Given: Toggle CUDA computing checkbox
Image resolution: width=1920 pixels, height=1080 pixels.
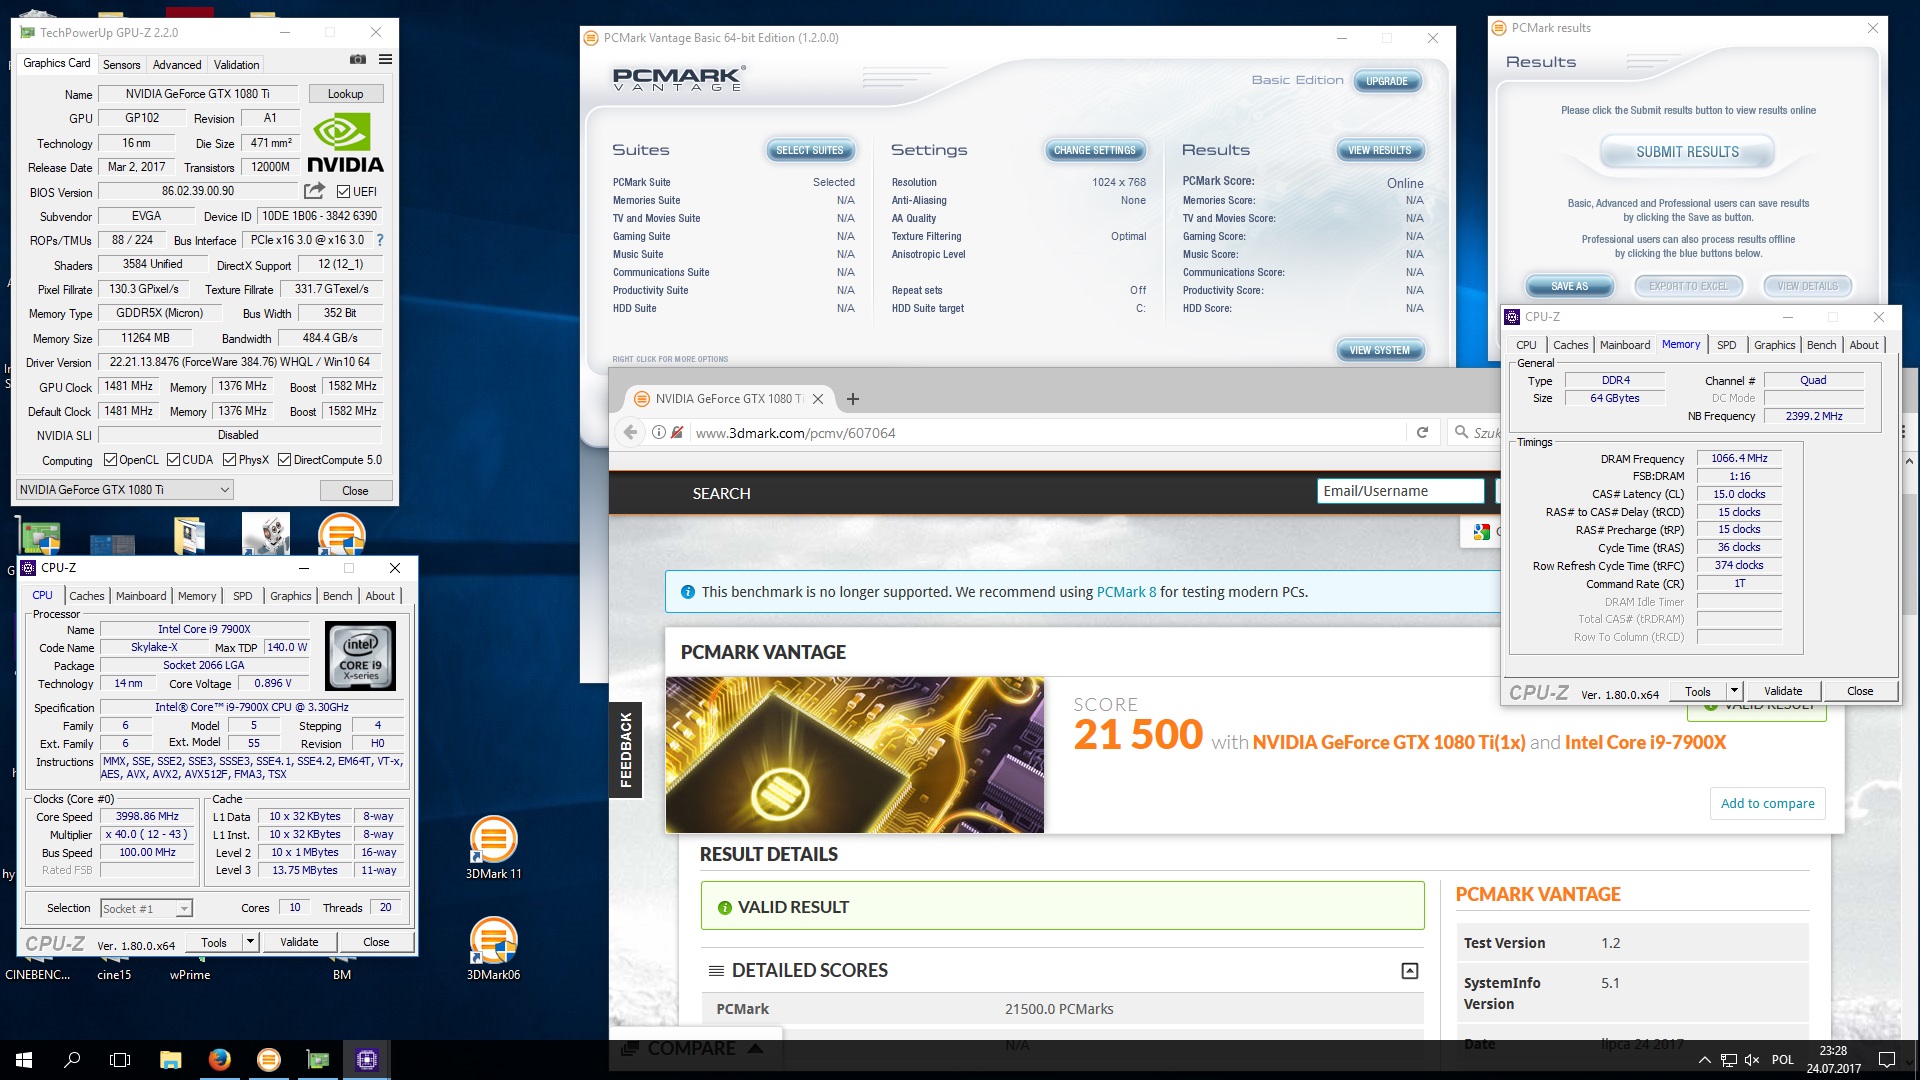Looking at the screenshot, I should (173, 460).
